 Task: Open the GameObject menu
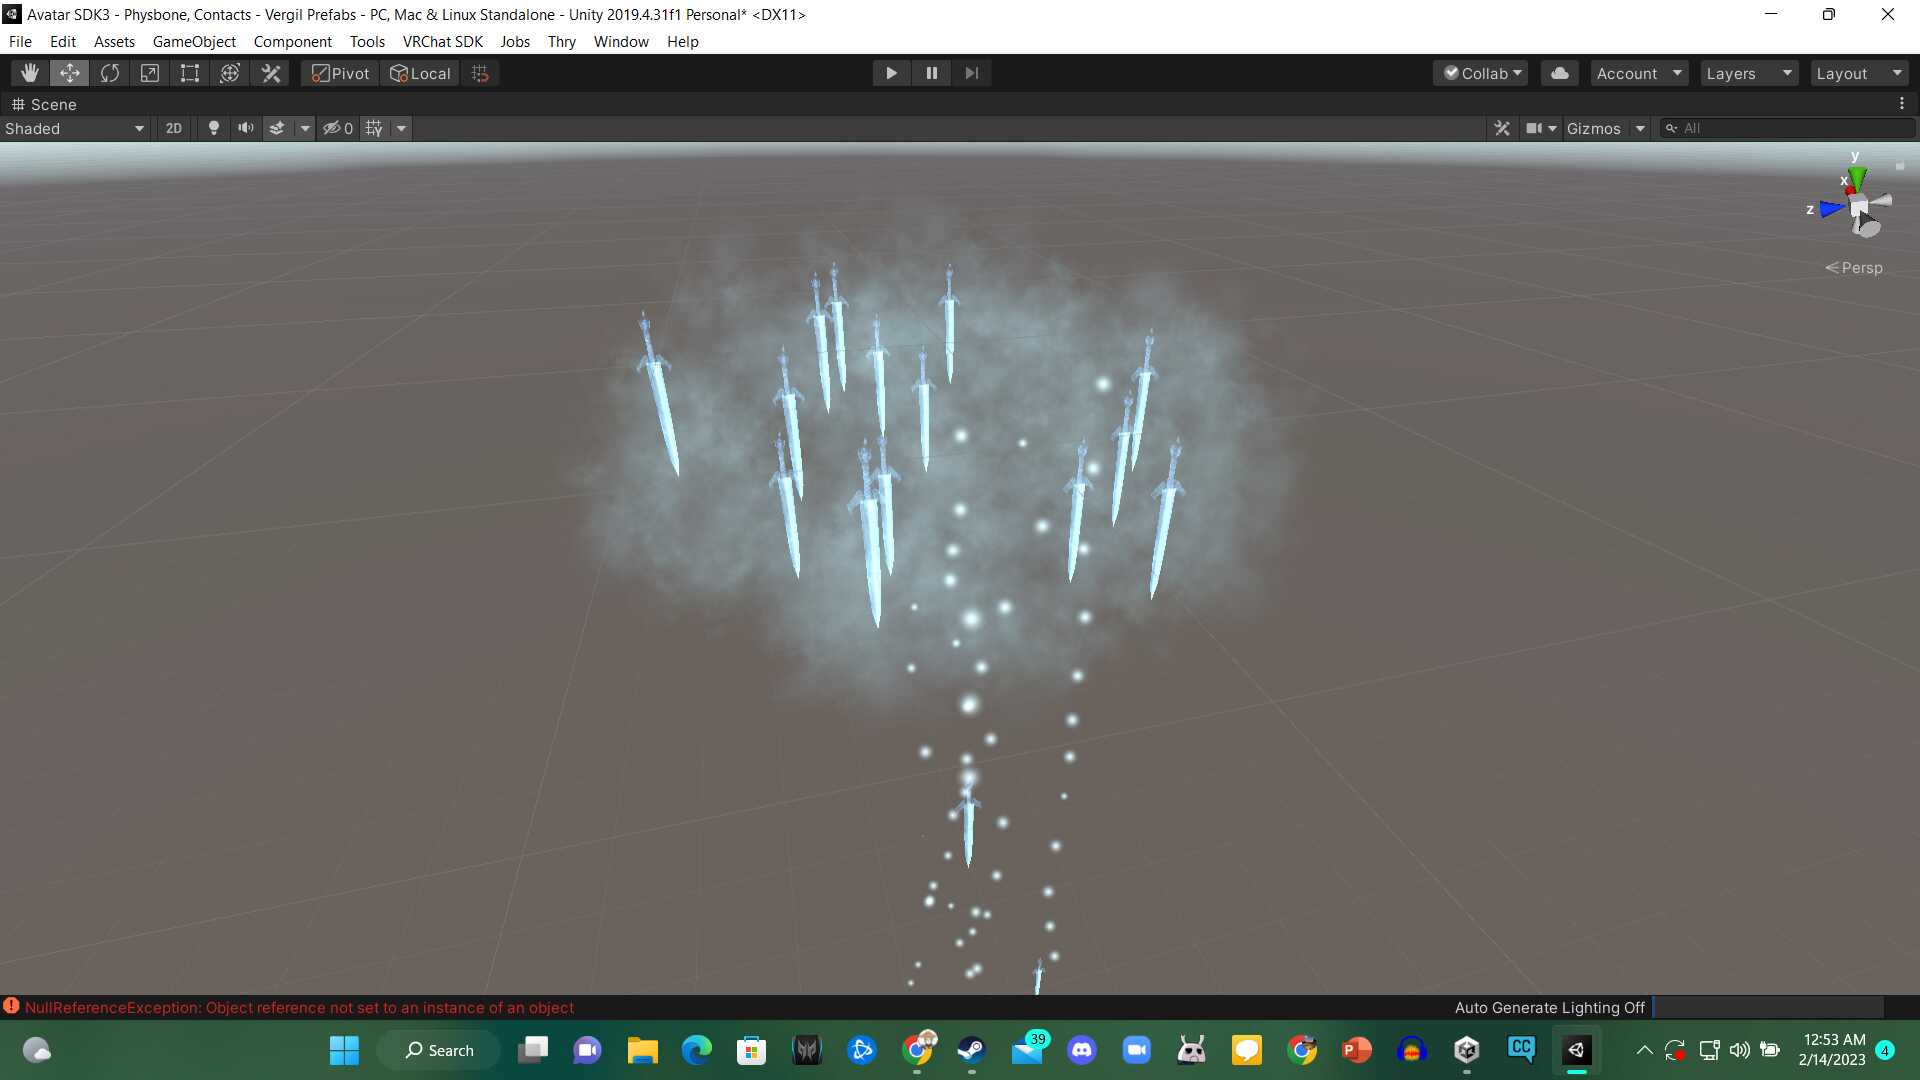click(194, 41)
